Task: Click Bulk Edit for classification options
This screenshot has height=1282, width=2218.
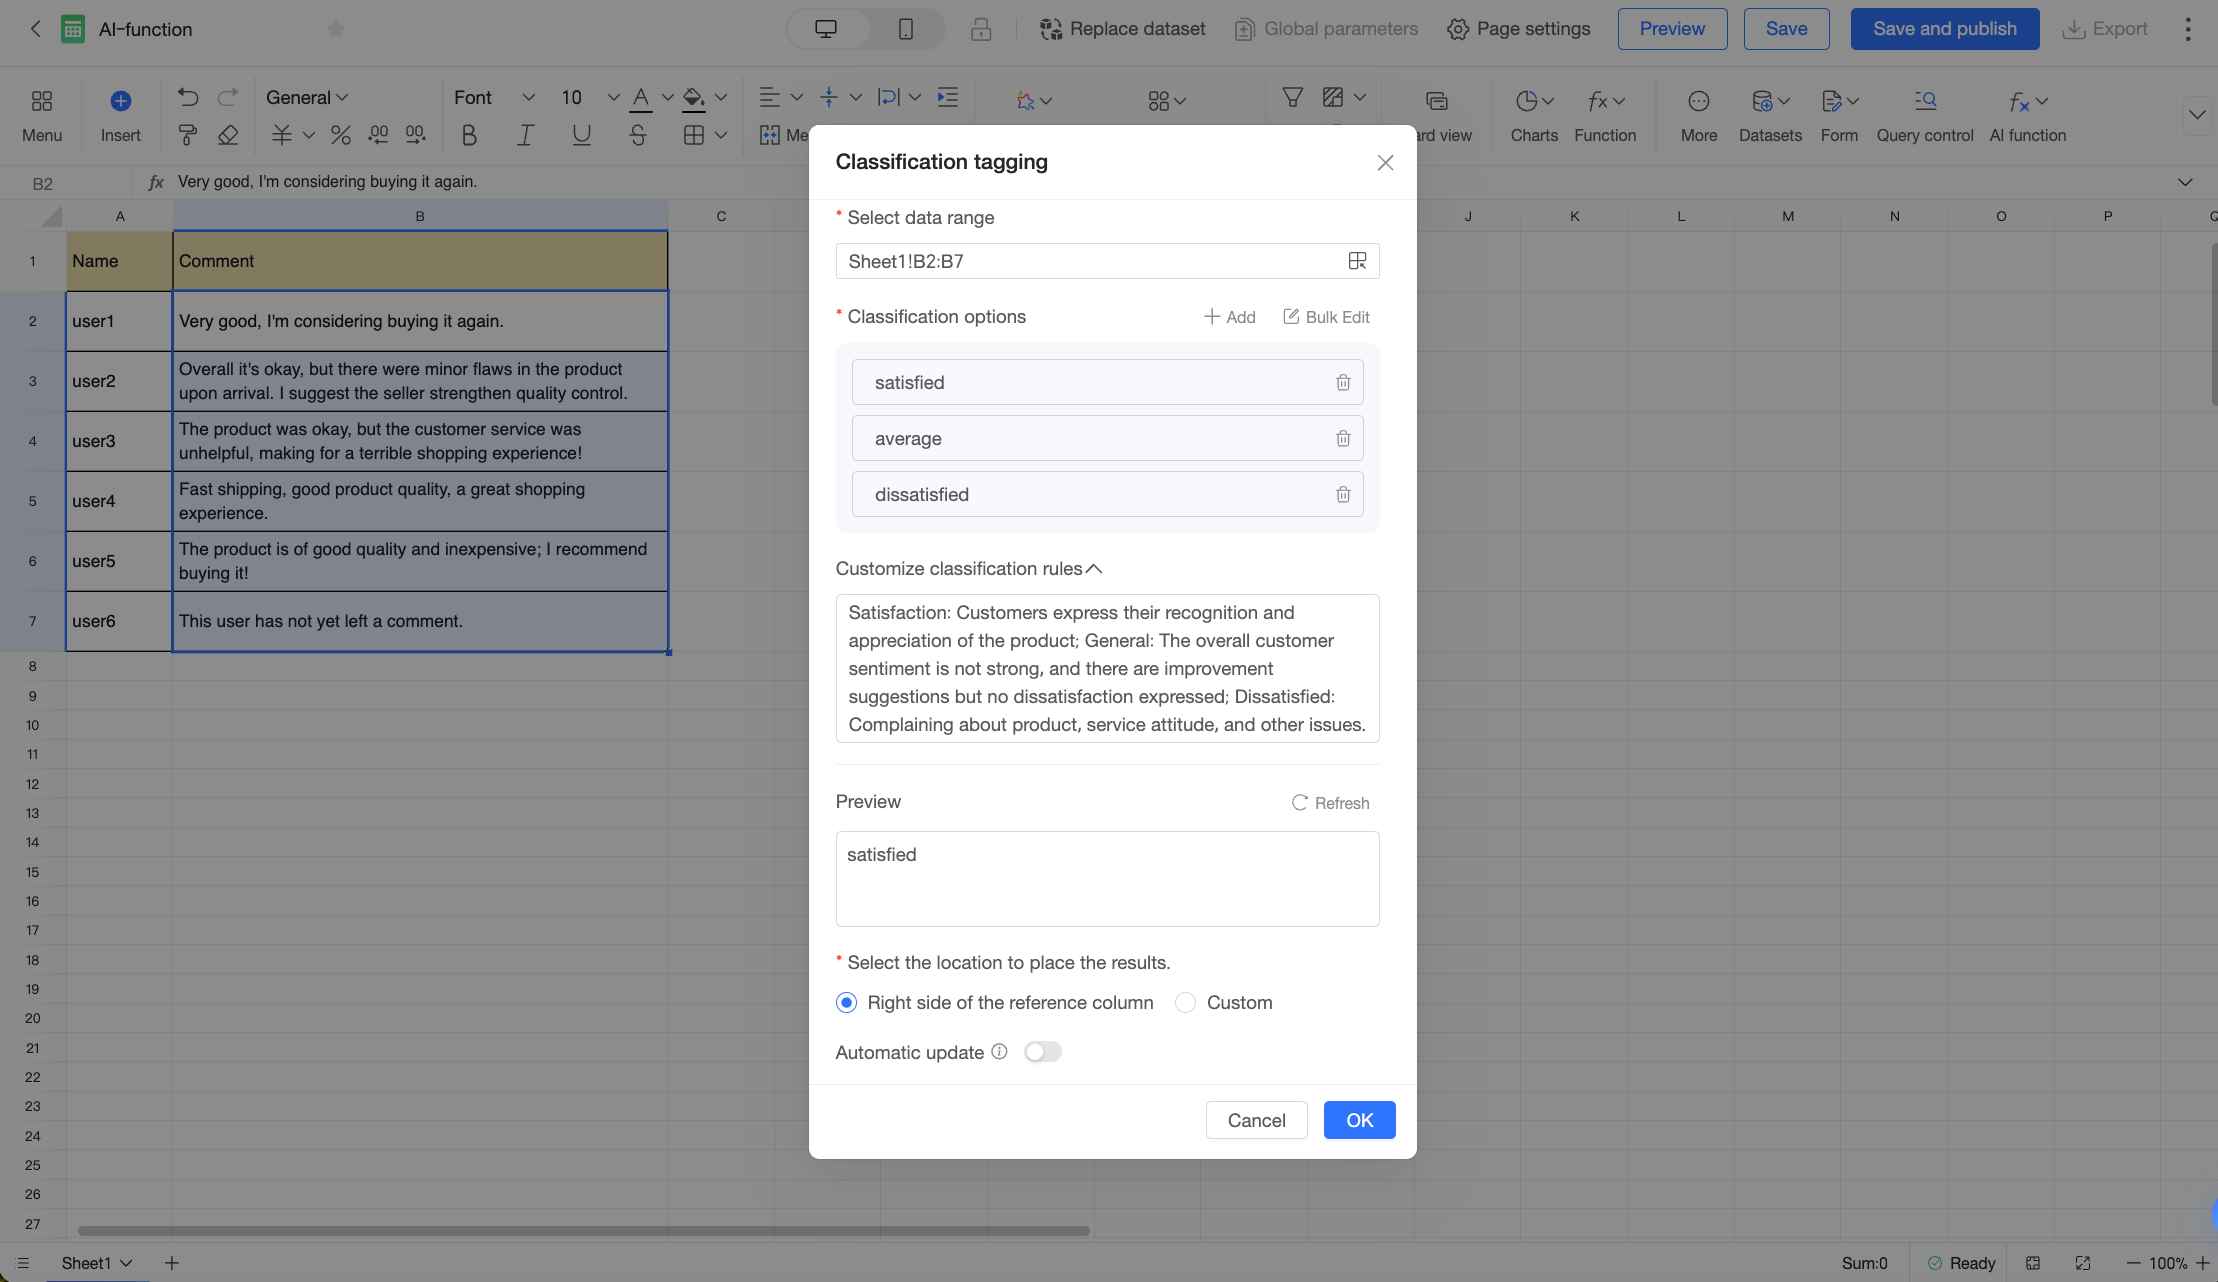Action: click(x=1326, y=317)
